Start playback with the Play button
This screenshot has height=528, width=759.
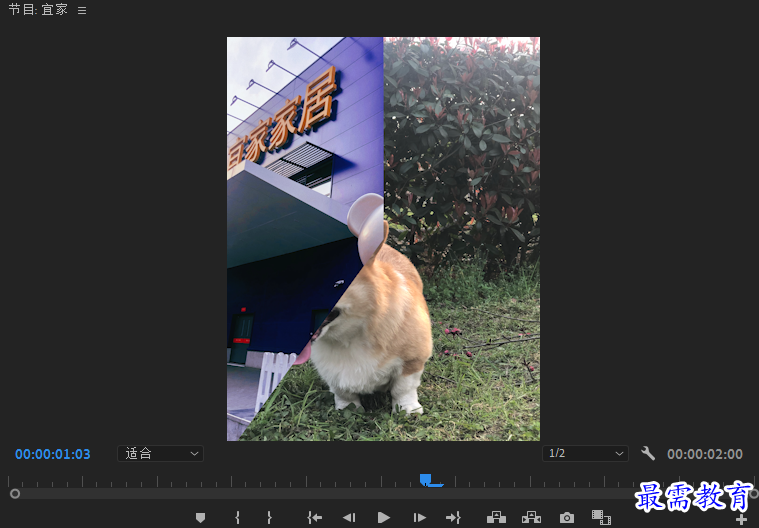pyautogui.click(x=384, y=517)
